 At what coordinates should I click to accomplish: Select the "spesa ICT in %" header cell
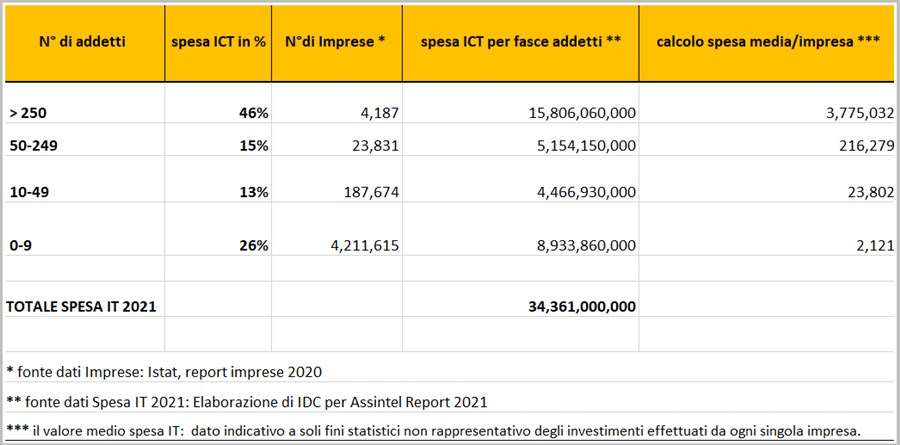click(218, 43)
